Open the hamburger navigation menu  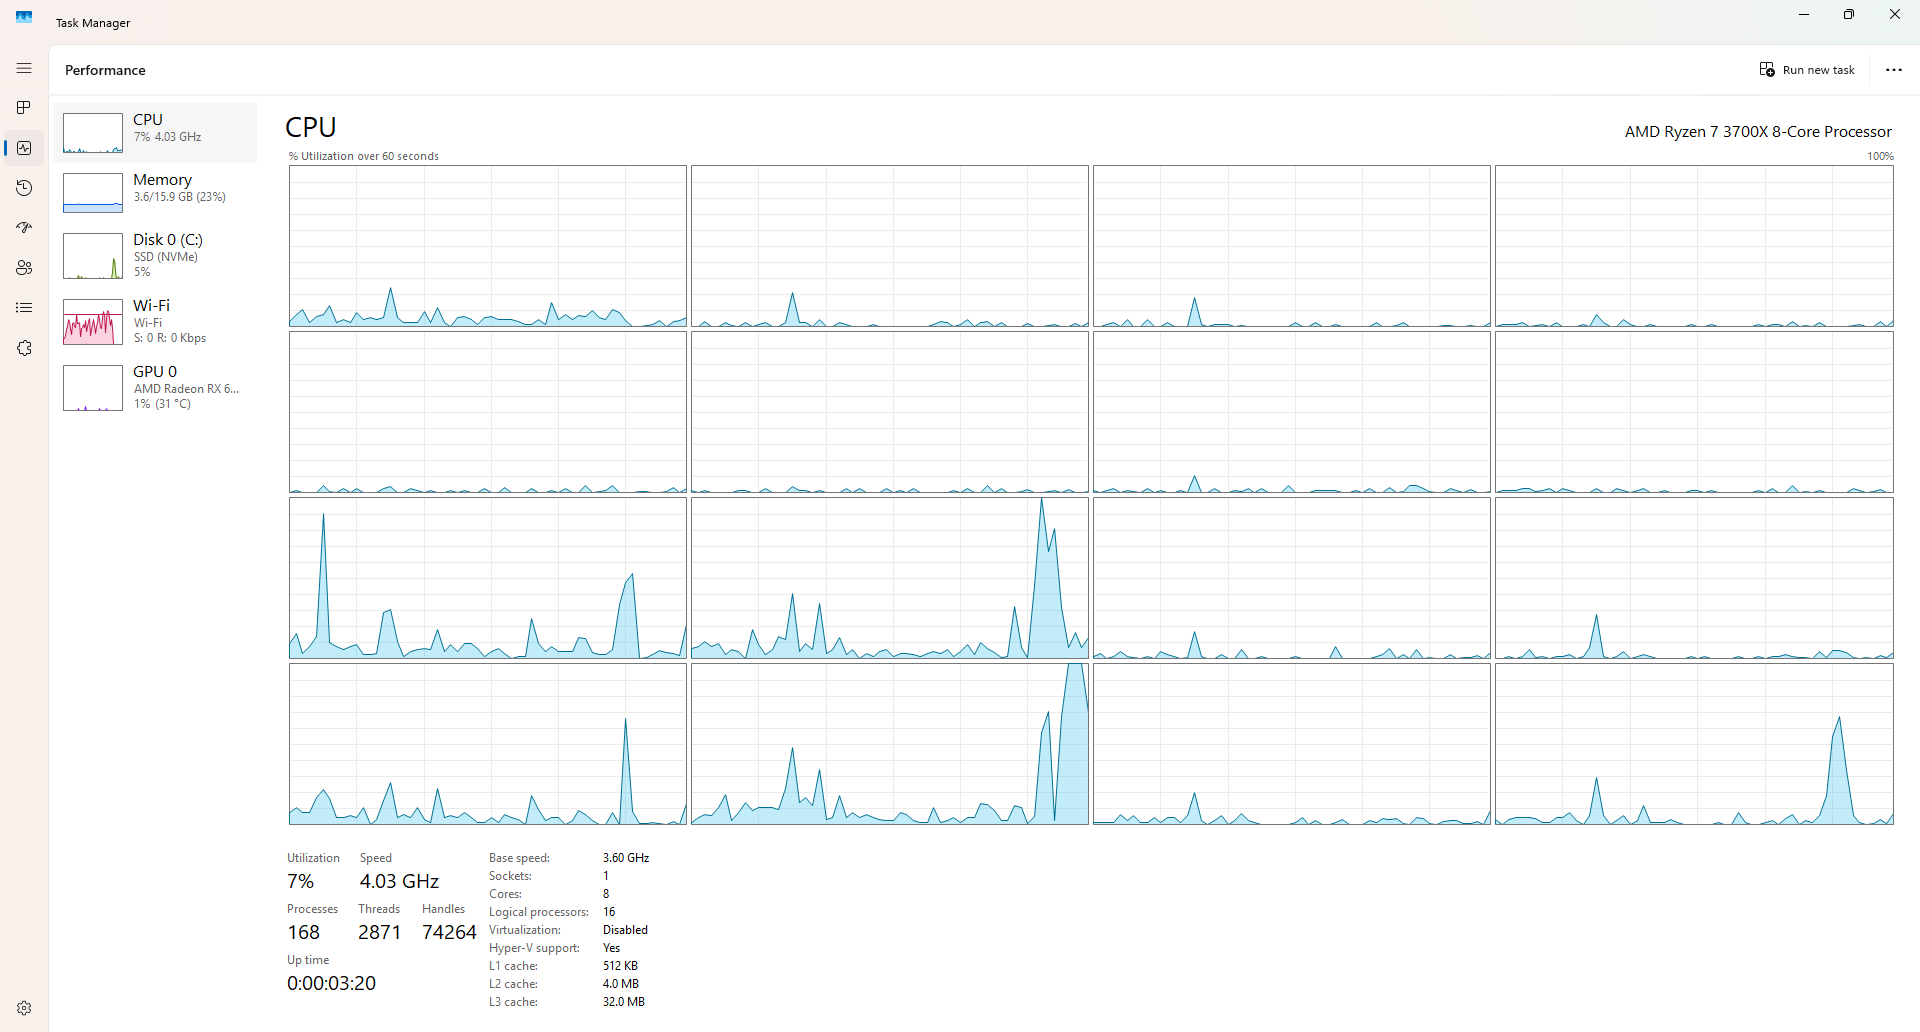coord(24,68)
